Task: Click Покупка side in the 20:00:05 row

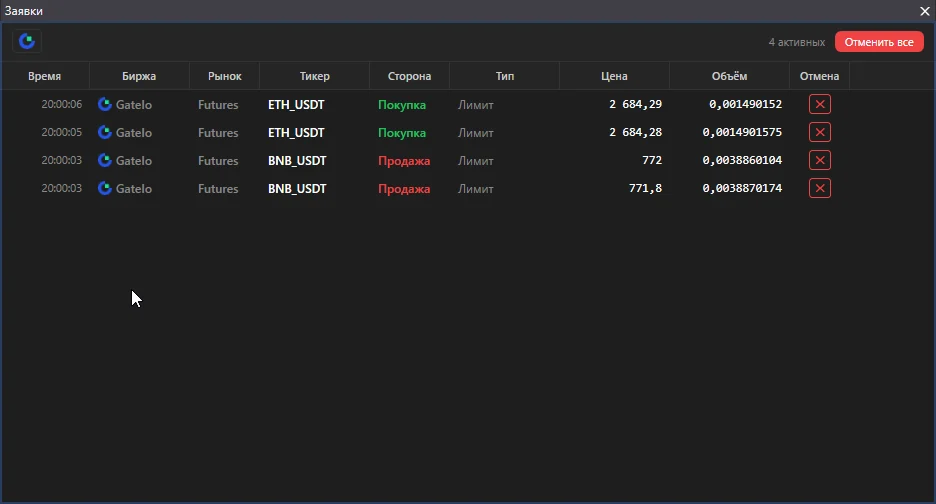Action: (402, 133)
